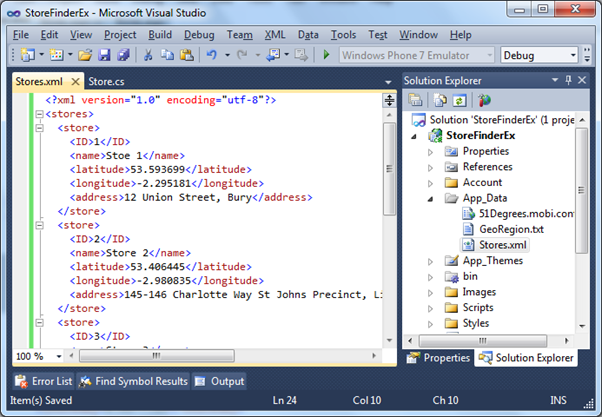Save the file with the floppy icon
The width and height of the screenshot is (604, 418).
104,55
